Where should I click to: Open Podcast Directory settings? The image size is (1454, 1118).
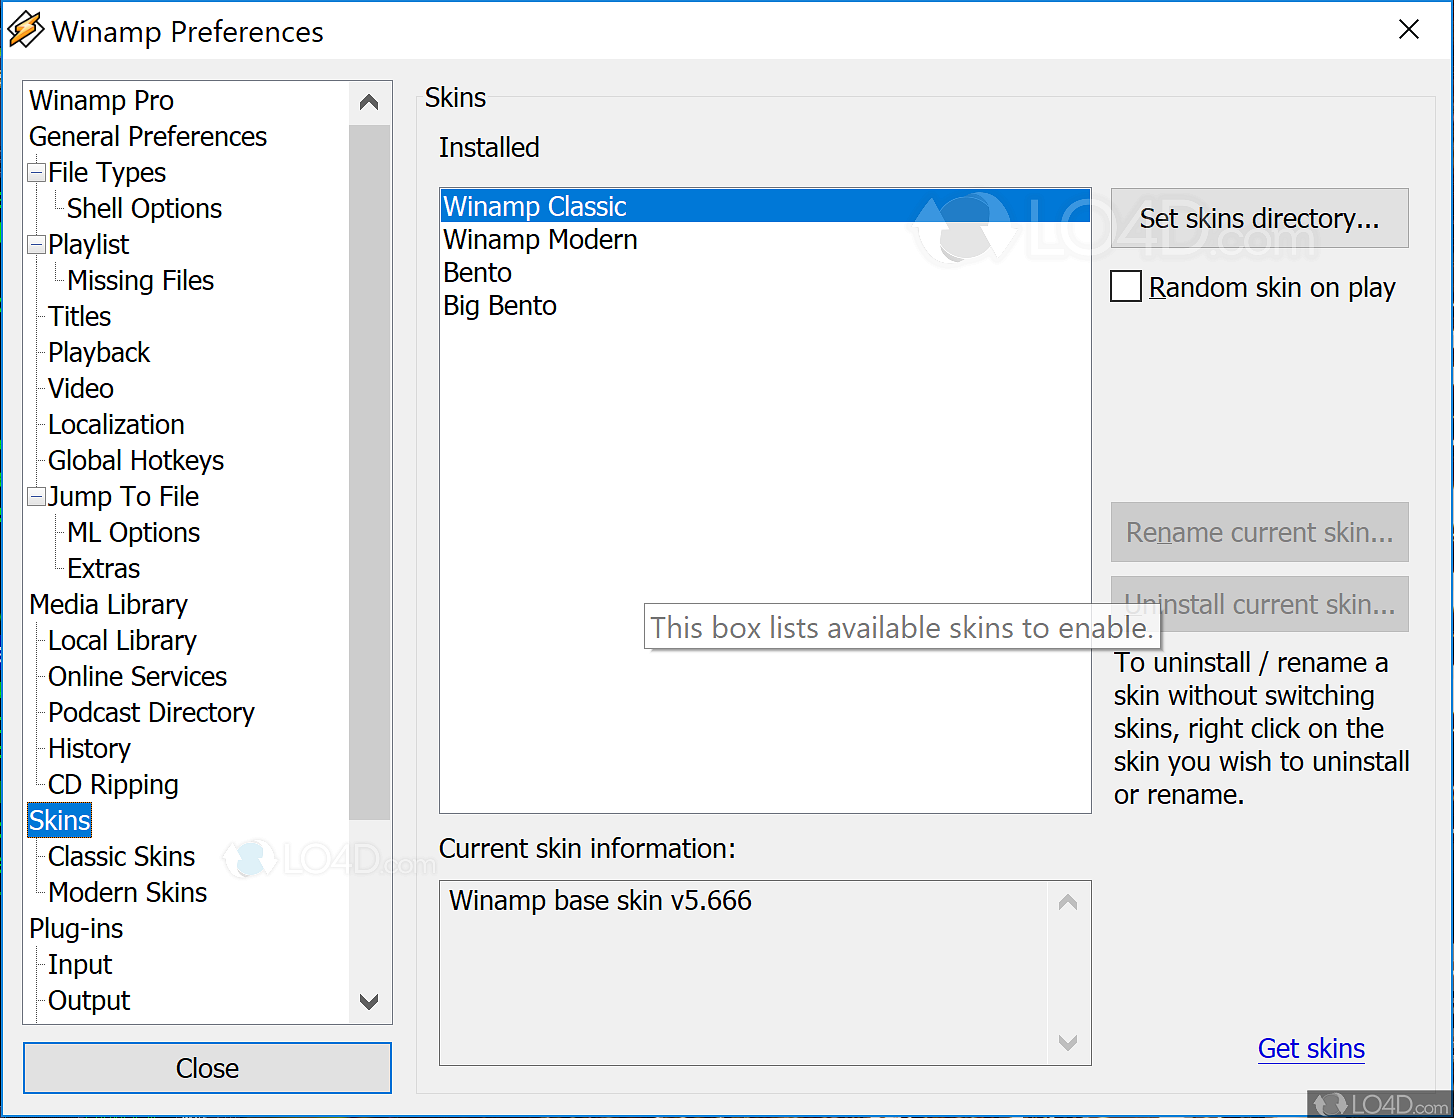point(151,713)
